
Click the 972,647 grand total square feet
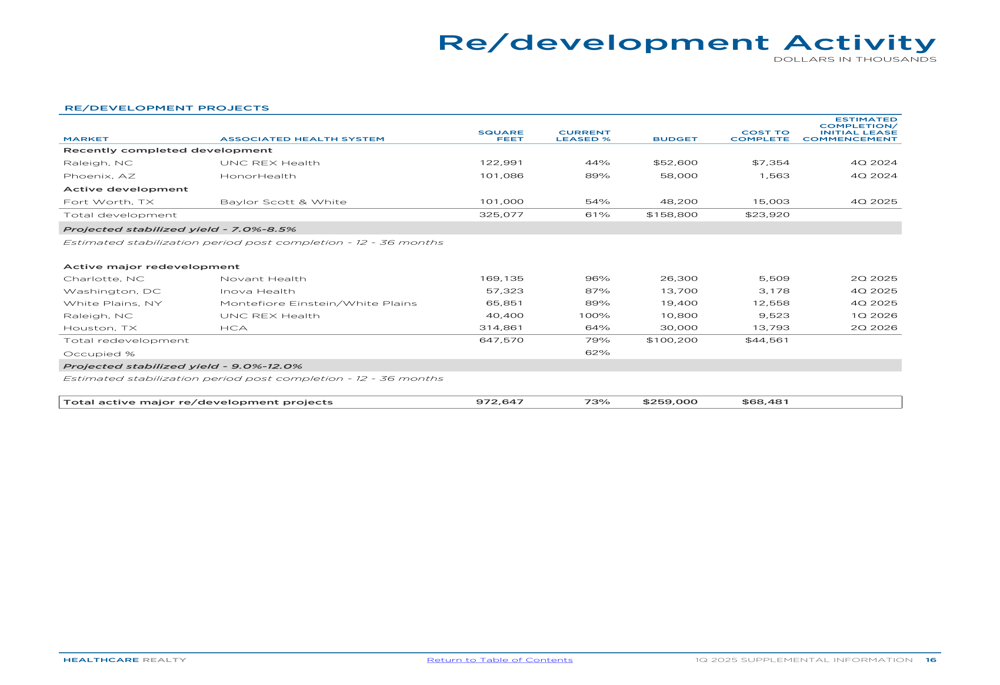500,402
